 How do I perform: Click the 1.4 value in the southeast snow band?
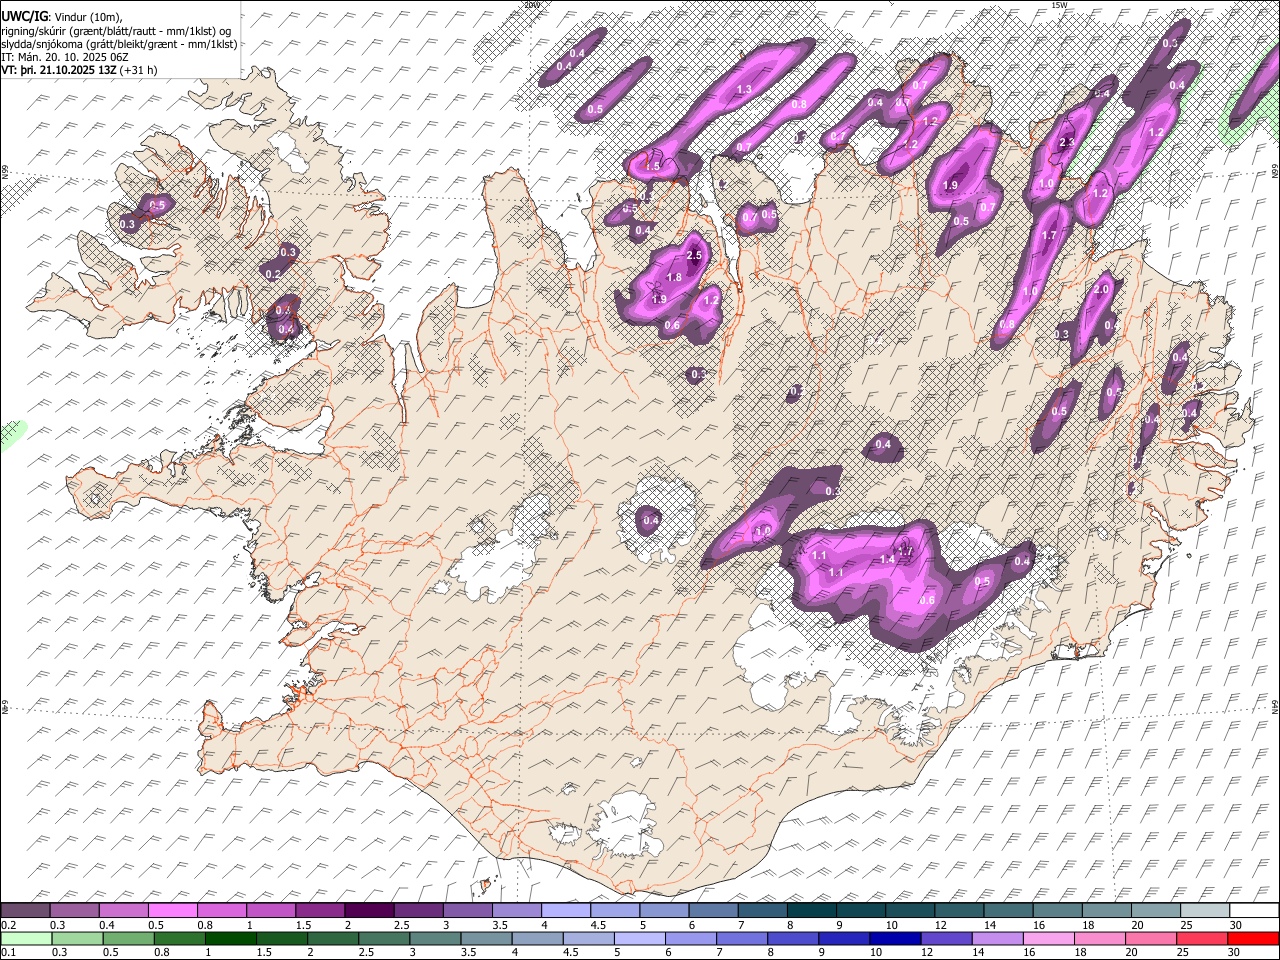[887, 559]
